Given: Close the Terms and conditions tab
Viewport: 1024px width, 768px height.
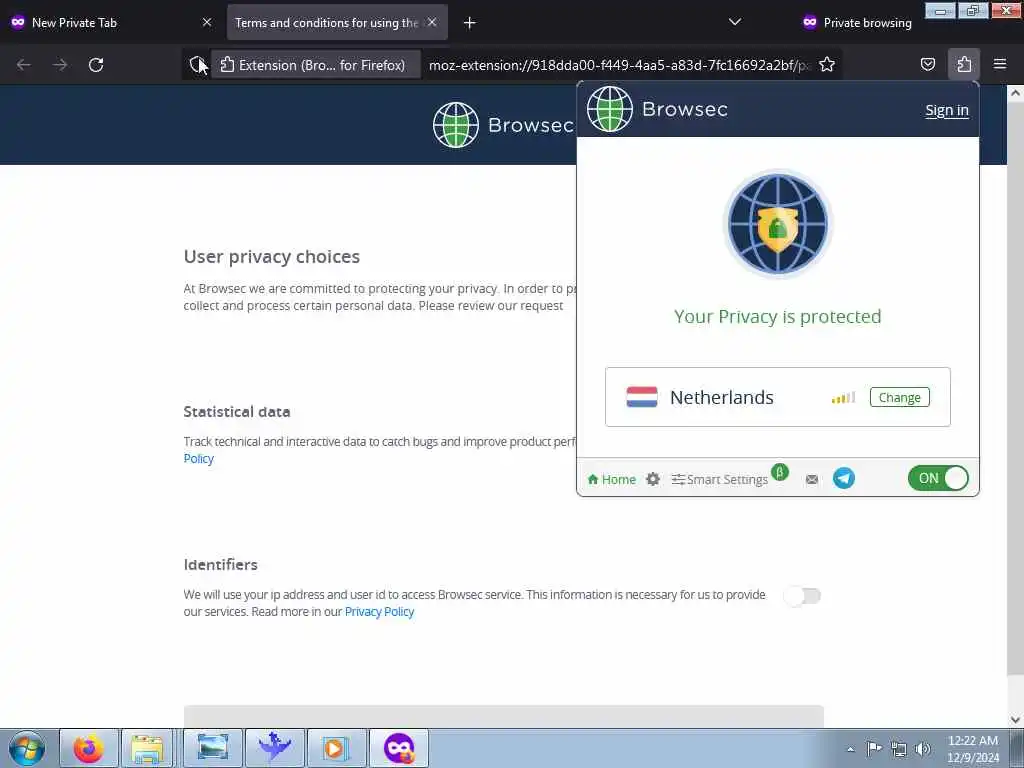Looking at the screenshot, I should click(432, 22).
